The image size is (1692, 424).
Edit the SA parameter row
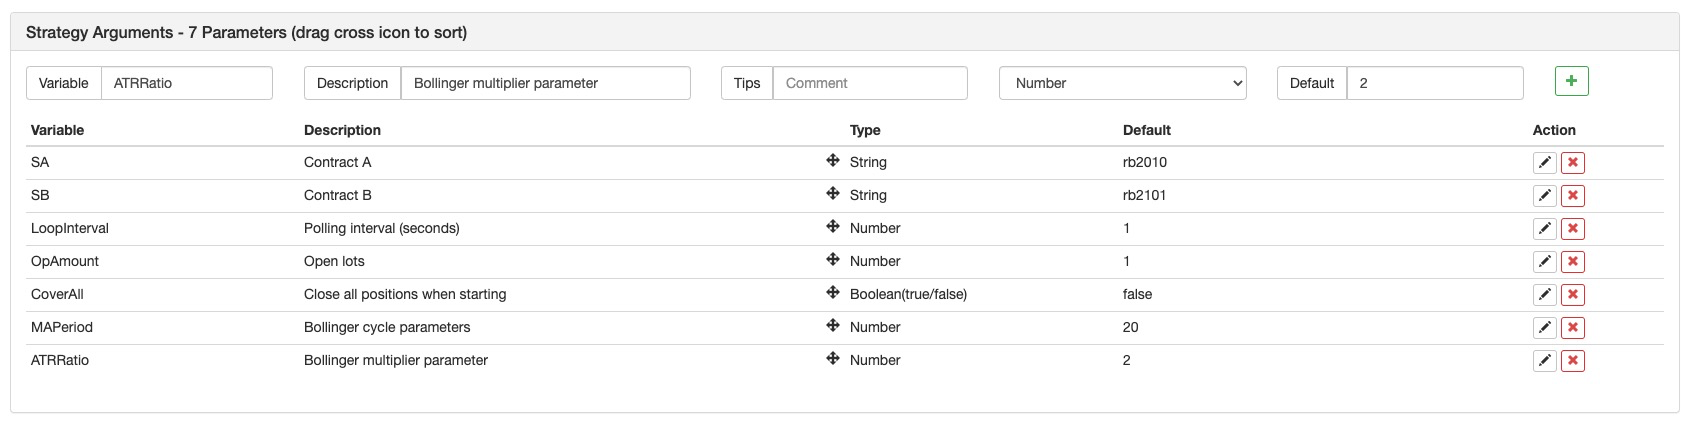[x=1544, y=162]
